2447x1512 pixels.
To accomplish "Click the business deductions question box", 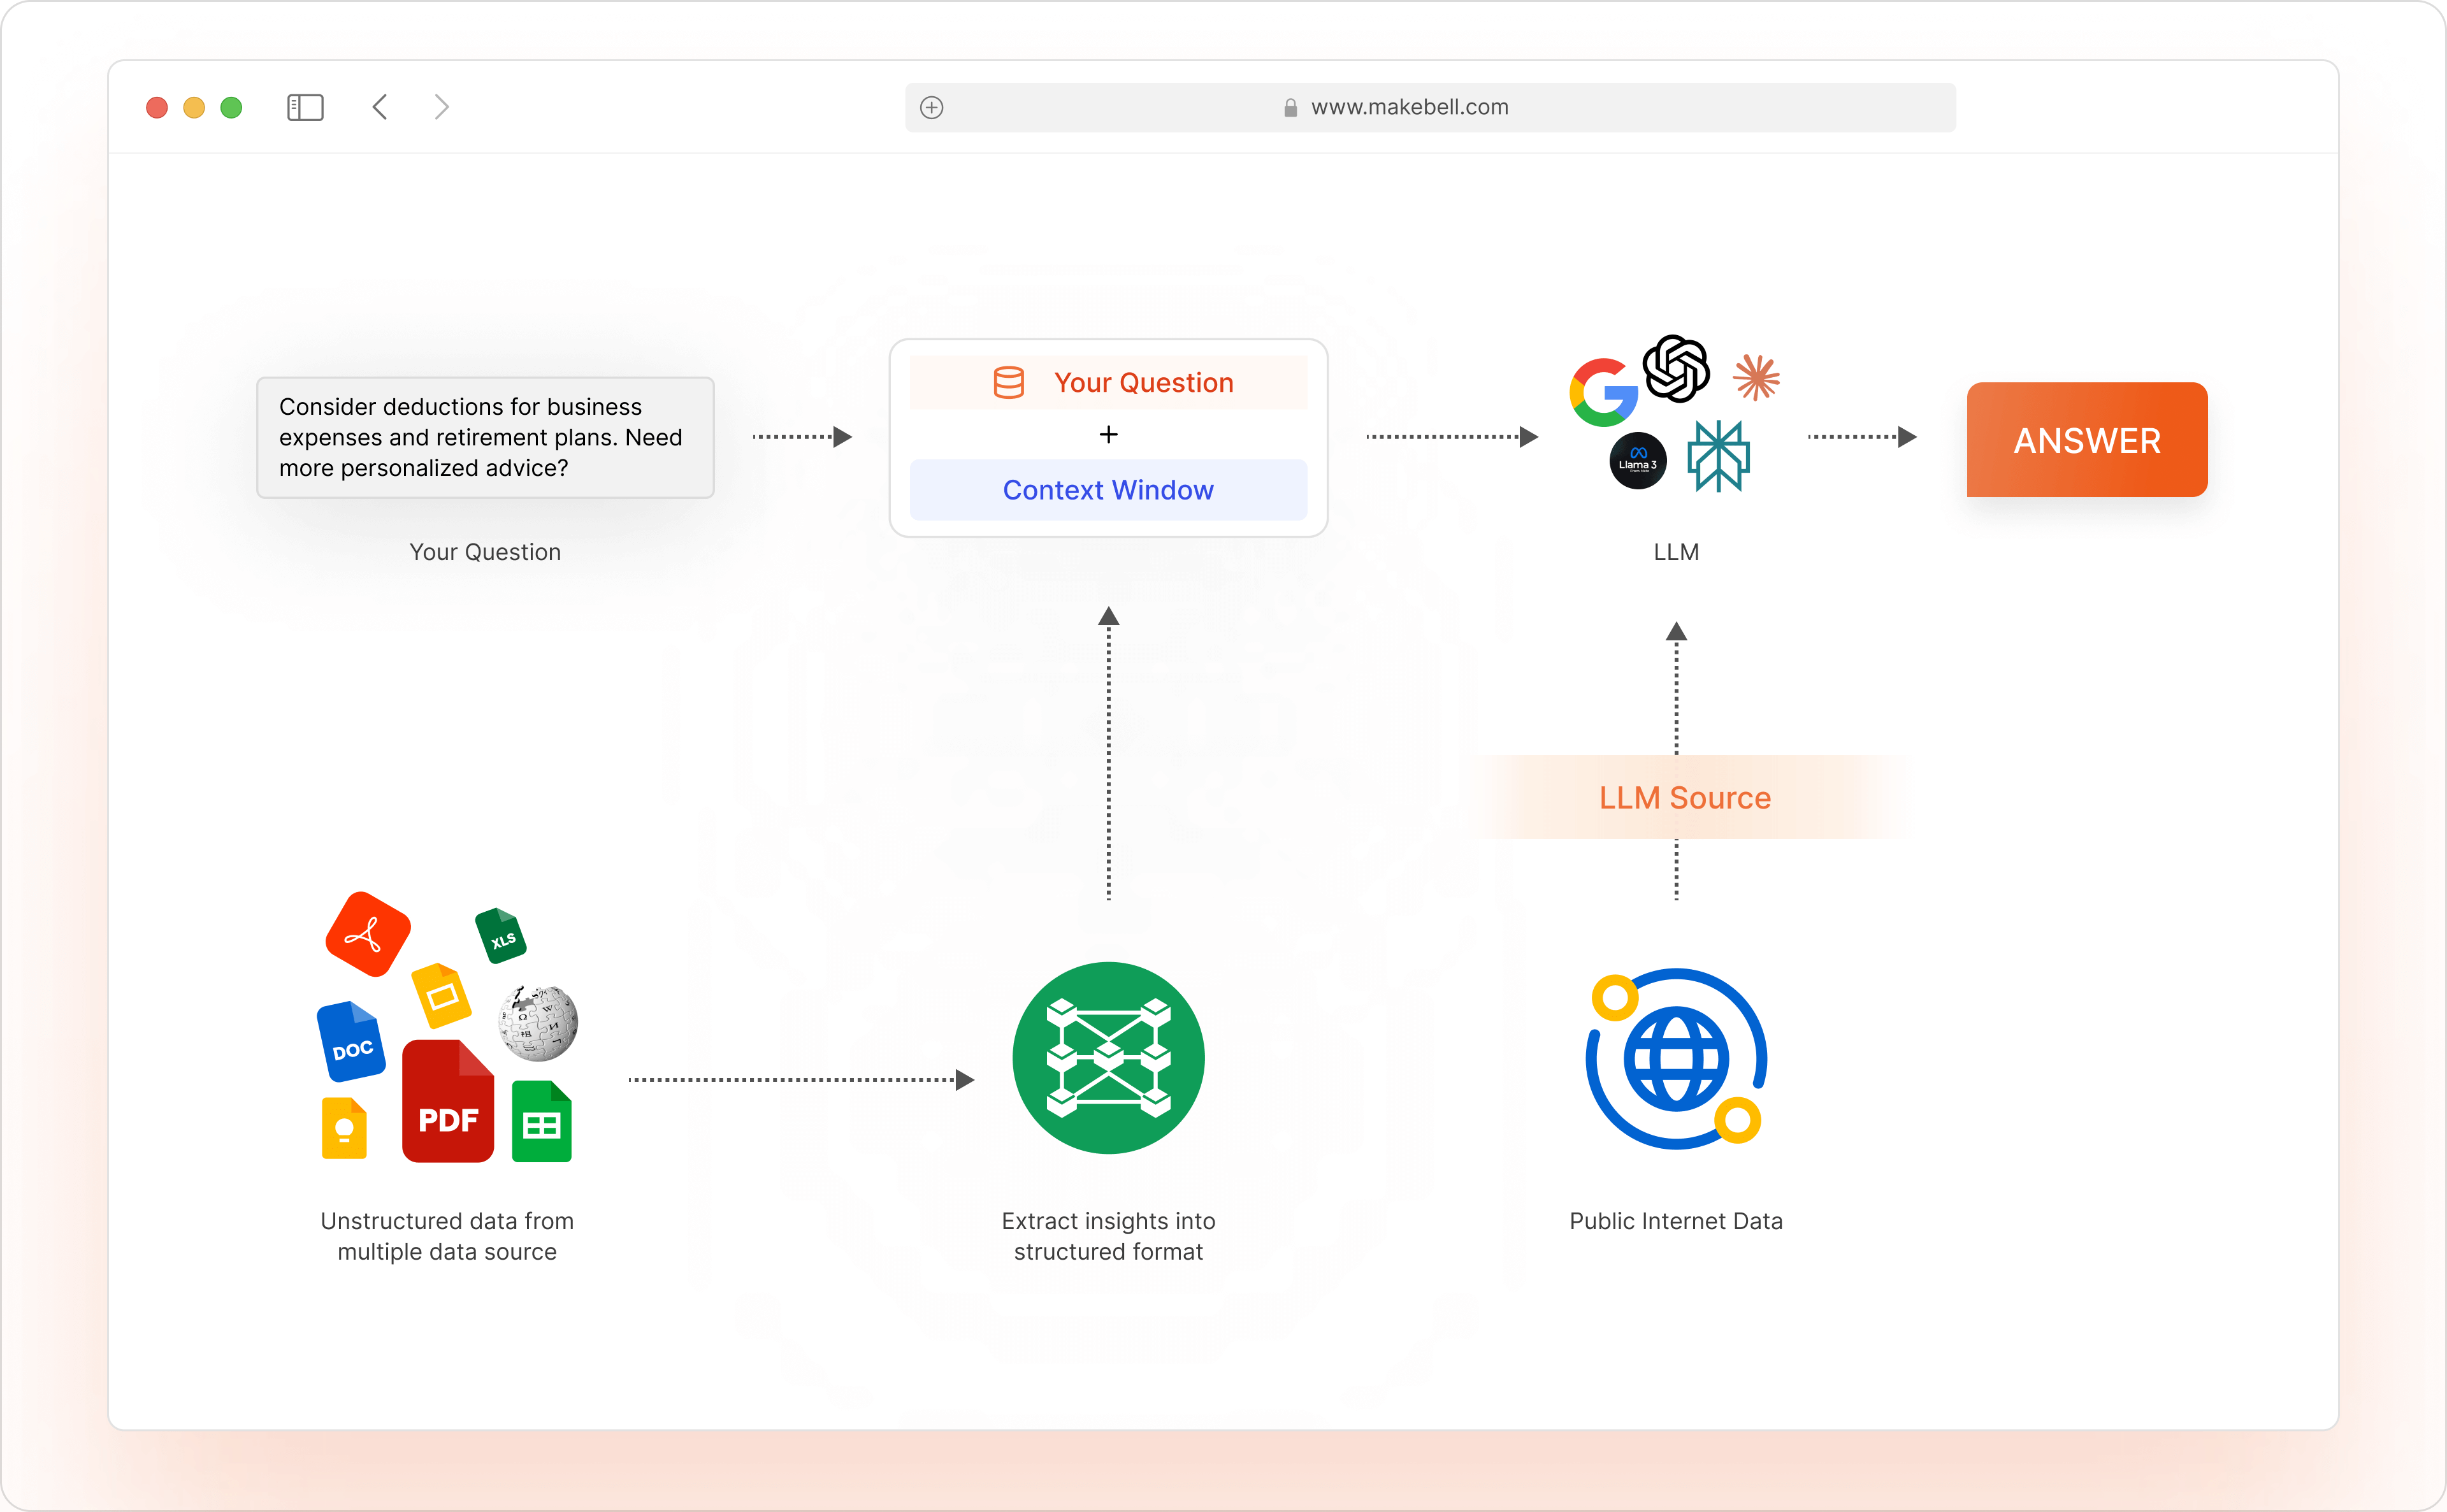I will pyautogui.click(x=485, y=437).
